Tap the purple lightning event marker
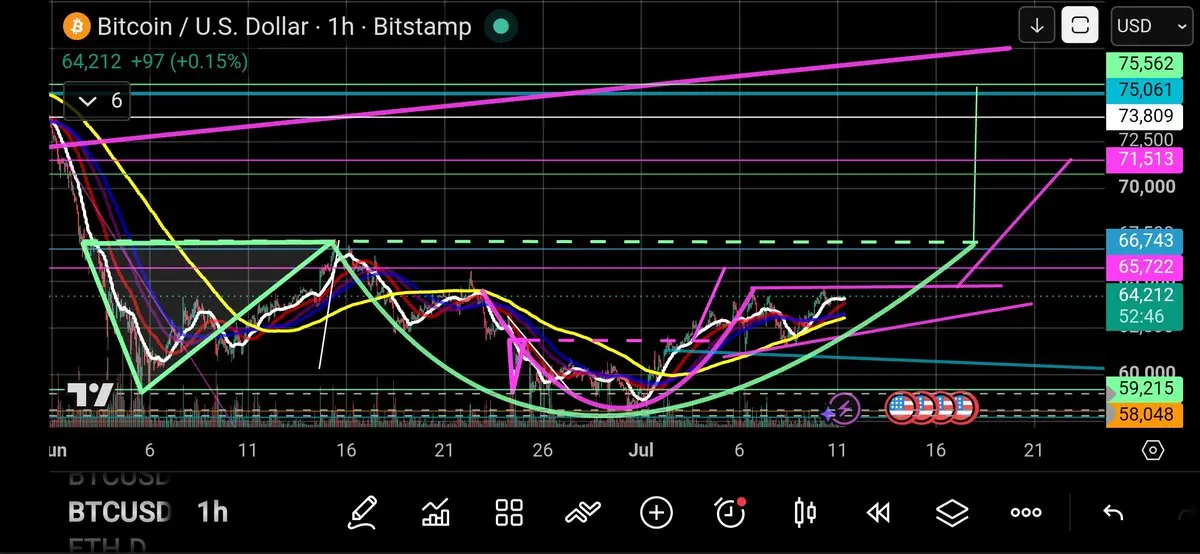Image resolution: width=1200 pixels, height=554 pixels. pyautogui.click(x=844, y=407)
